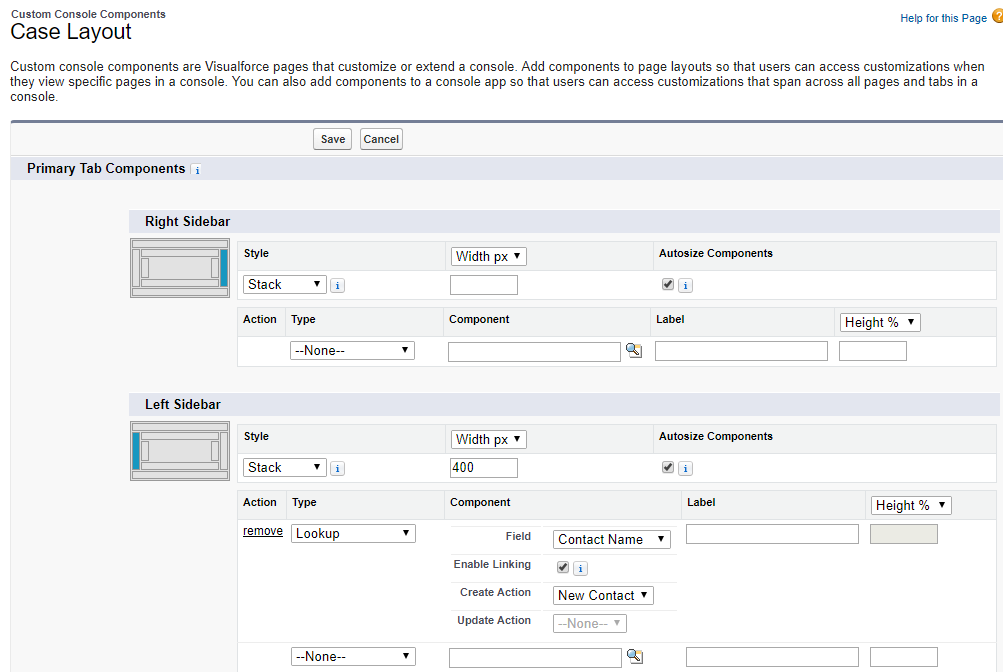Click info icon next to Left Sidebar Style dropdown

point(338,469)
